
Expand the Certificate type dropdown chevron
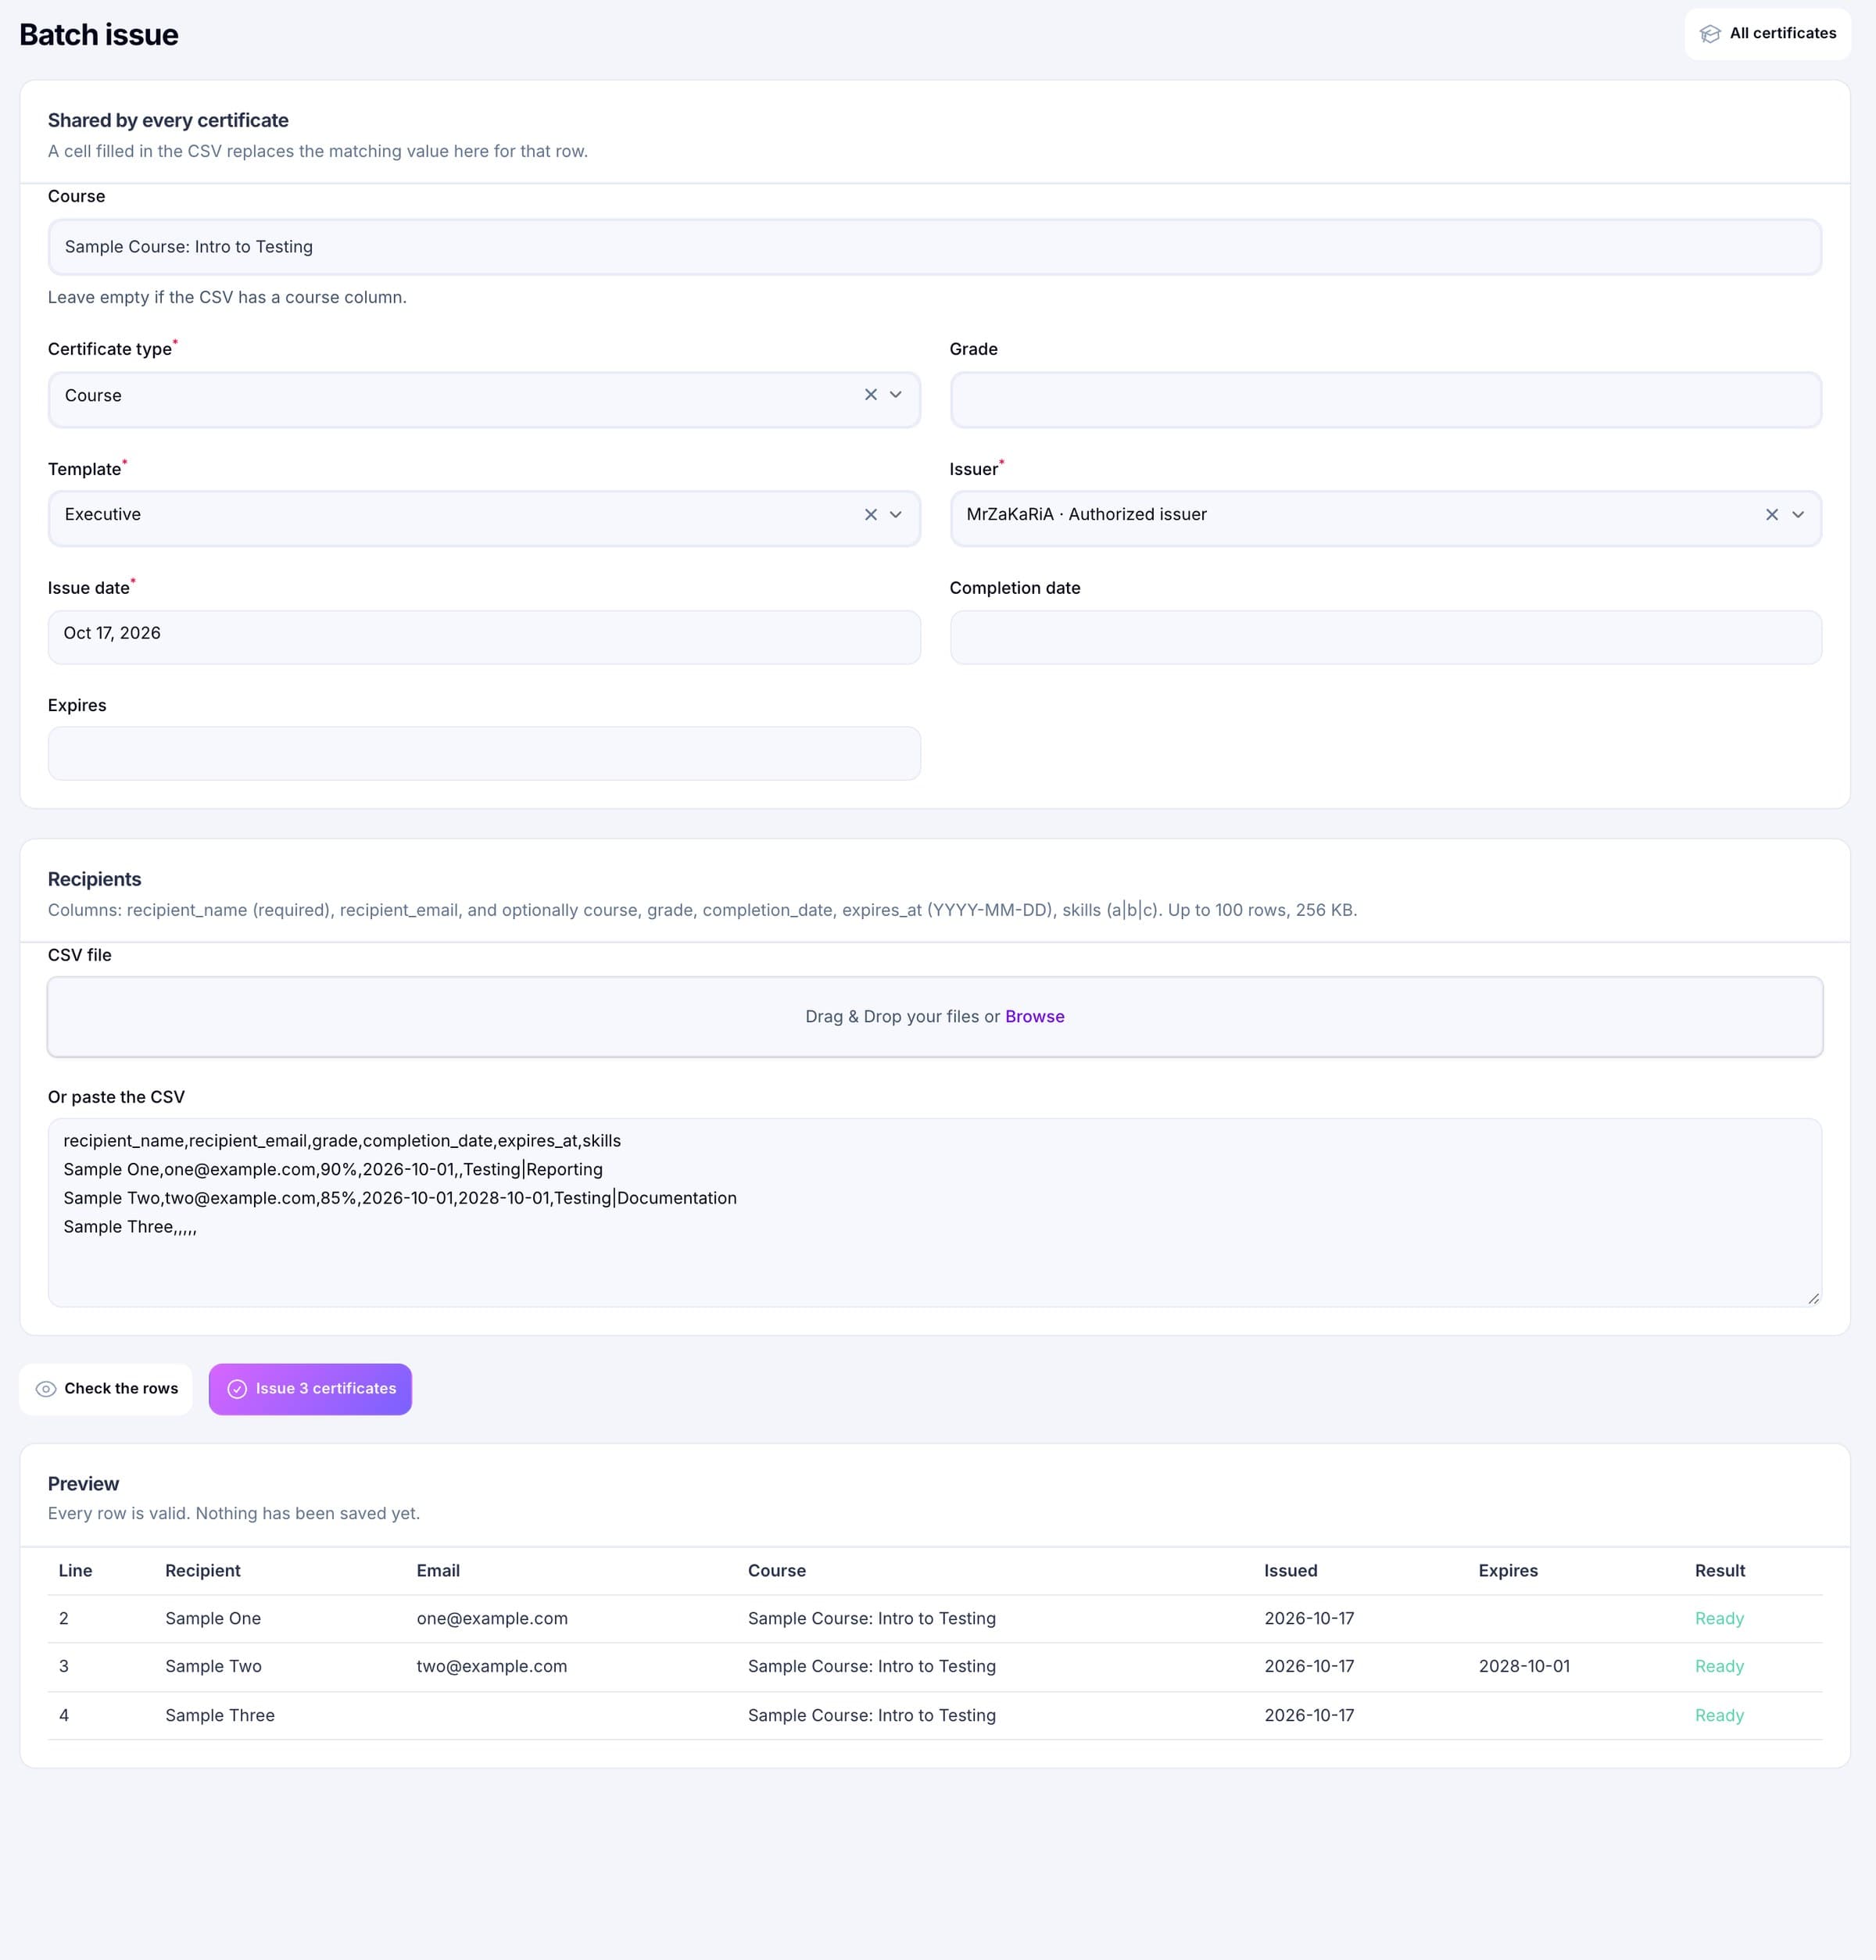[x=896, y=395]
